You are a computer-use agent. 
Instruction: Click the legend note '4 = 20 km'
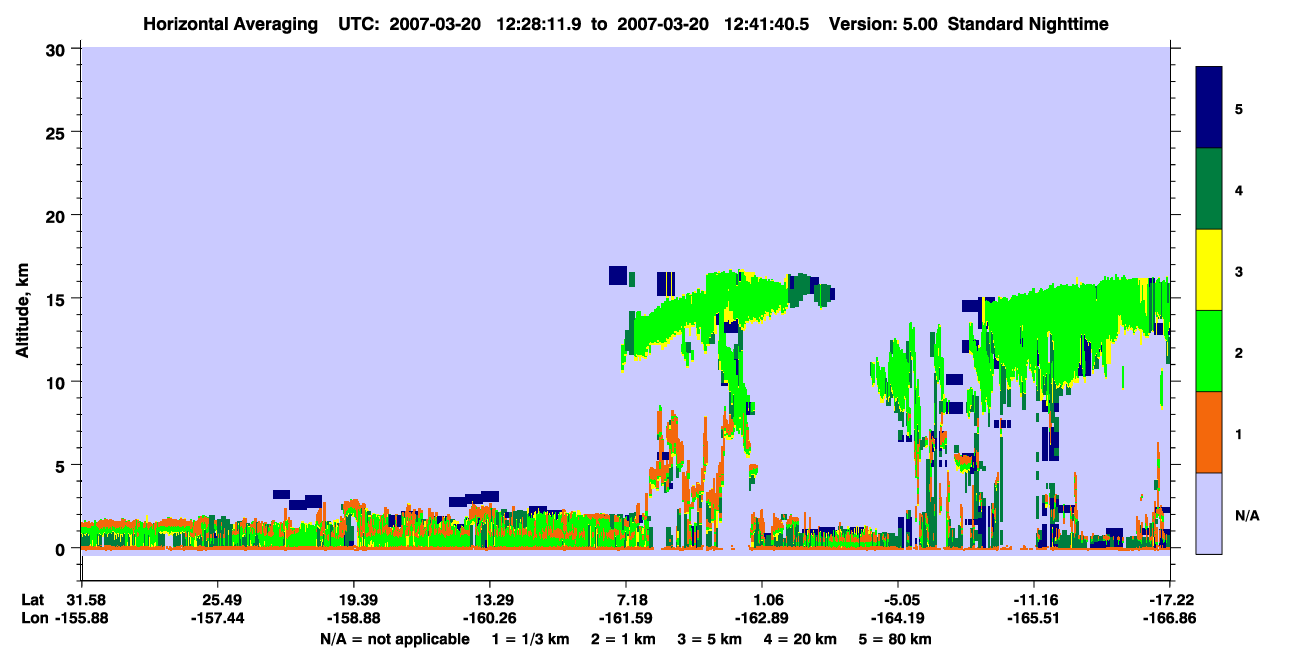point(800,639)
